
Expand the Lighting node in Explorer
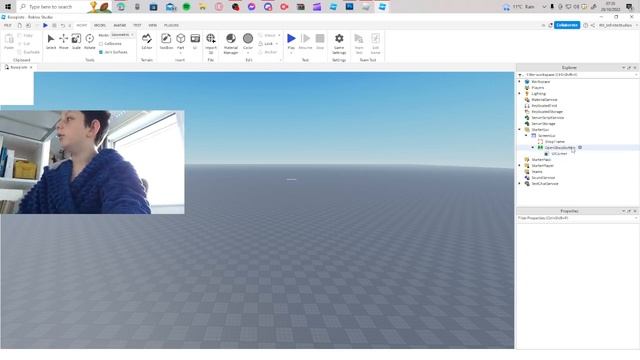pos(520,93)
